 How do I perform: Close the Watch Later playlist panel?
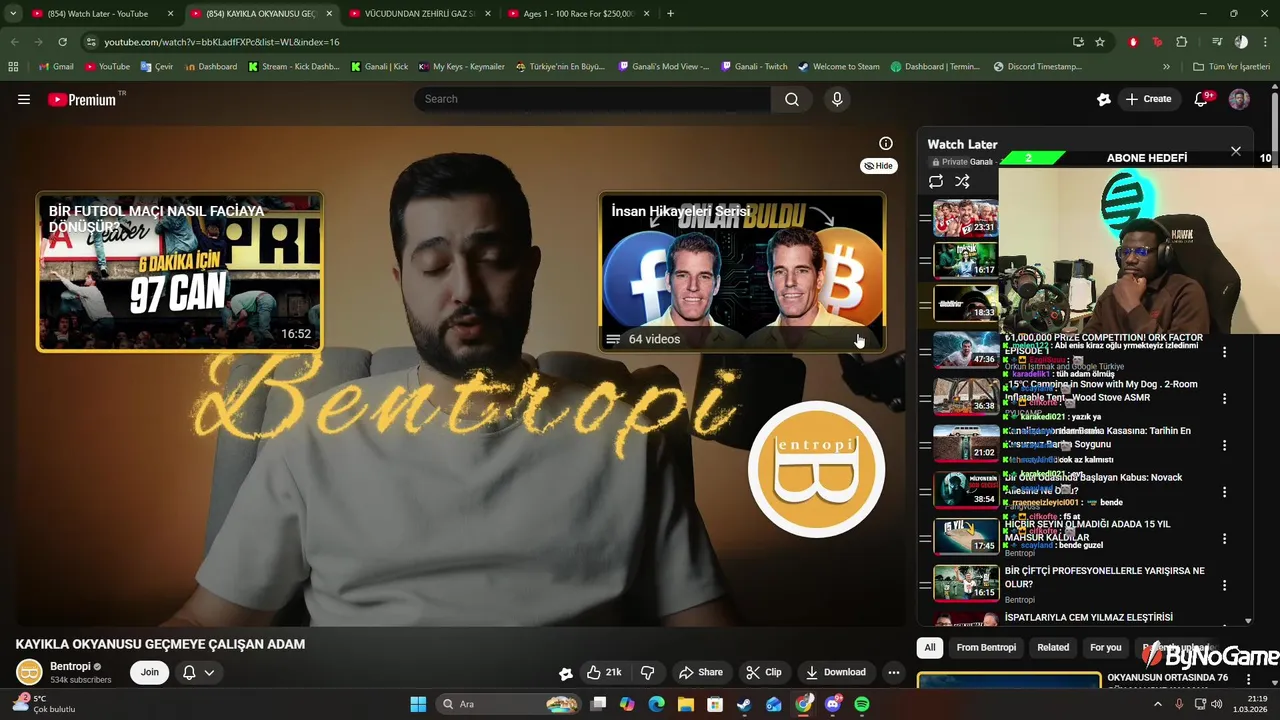1236,151
